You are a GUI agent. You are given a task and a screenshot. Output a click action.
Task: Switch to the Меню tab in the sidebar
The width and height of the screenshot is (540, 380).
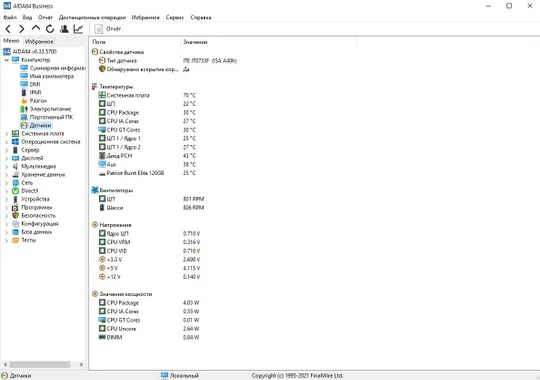[11, 41]
